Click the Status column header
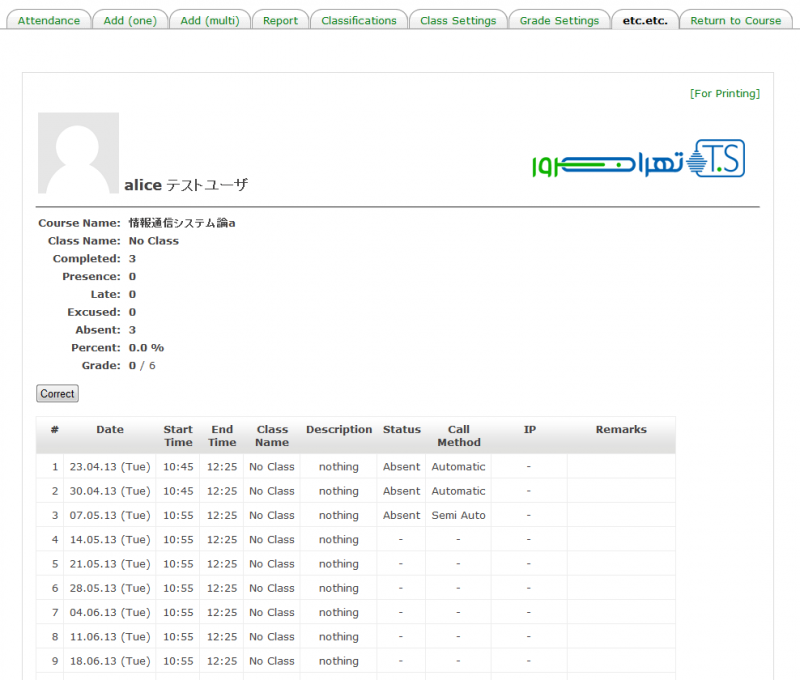 tap(402, 430)
